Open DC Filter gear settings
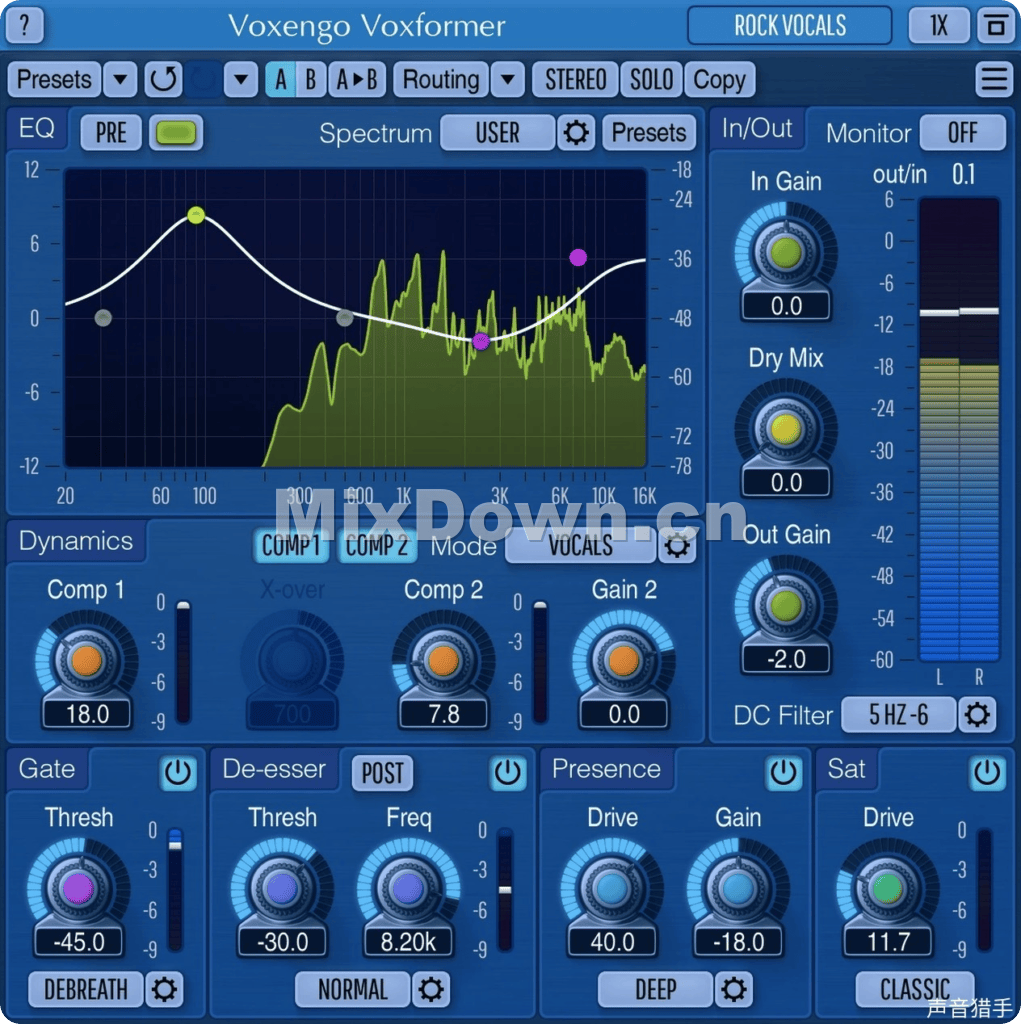Image resolution: width=1021 pixels, height=1024 pixels. [x=976, y=715]
